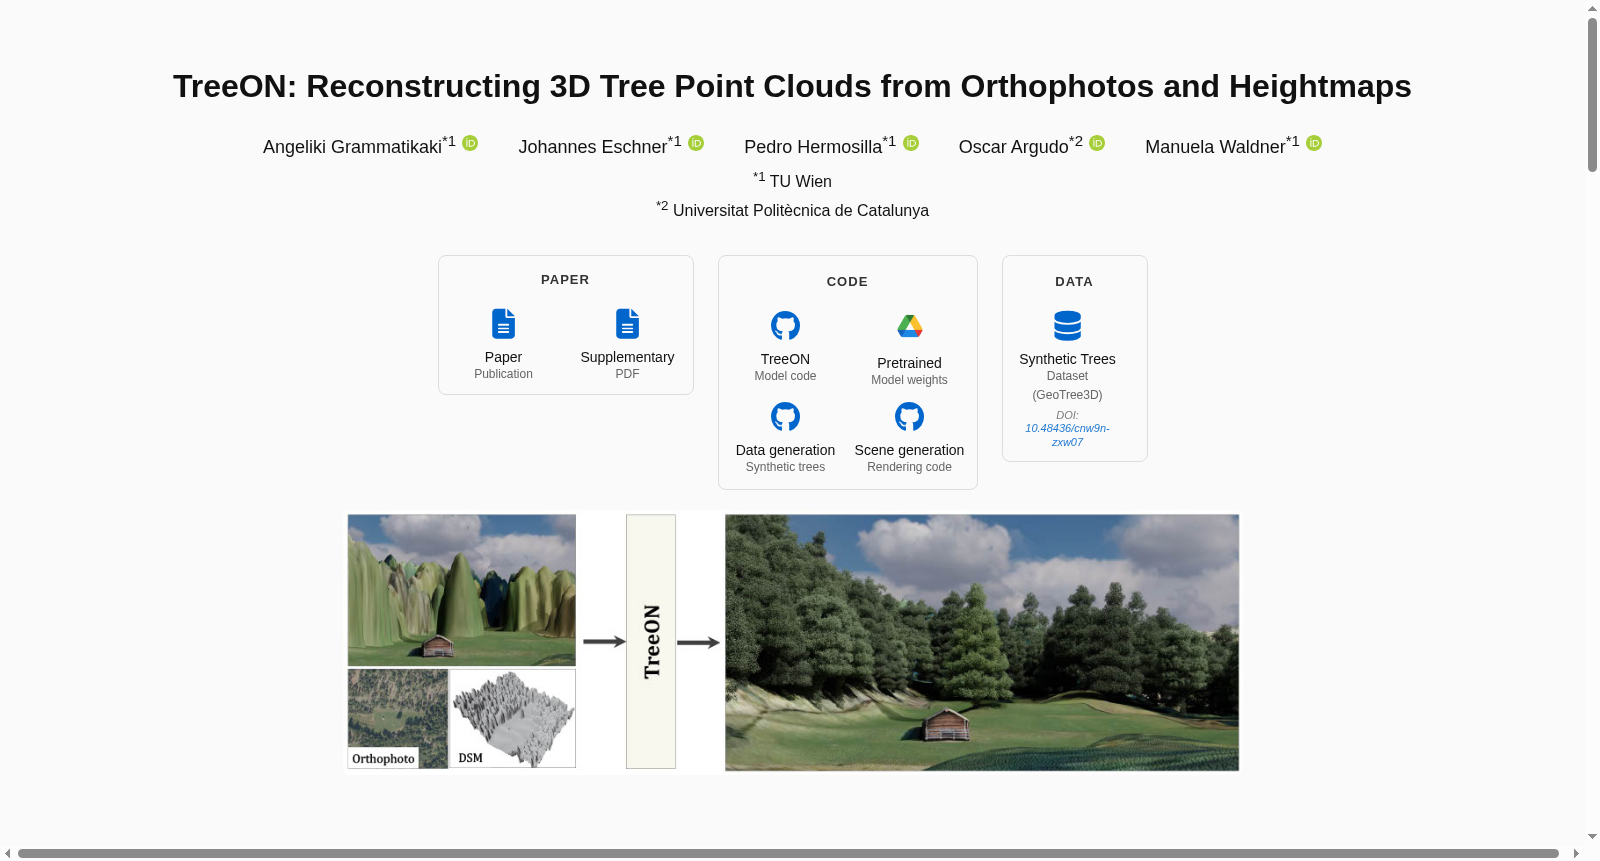This screenshot has height=861, width=1600.
Task: Click the TreeON page title heading
Action: click(792, 86)
